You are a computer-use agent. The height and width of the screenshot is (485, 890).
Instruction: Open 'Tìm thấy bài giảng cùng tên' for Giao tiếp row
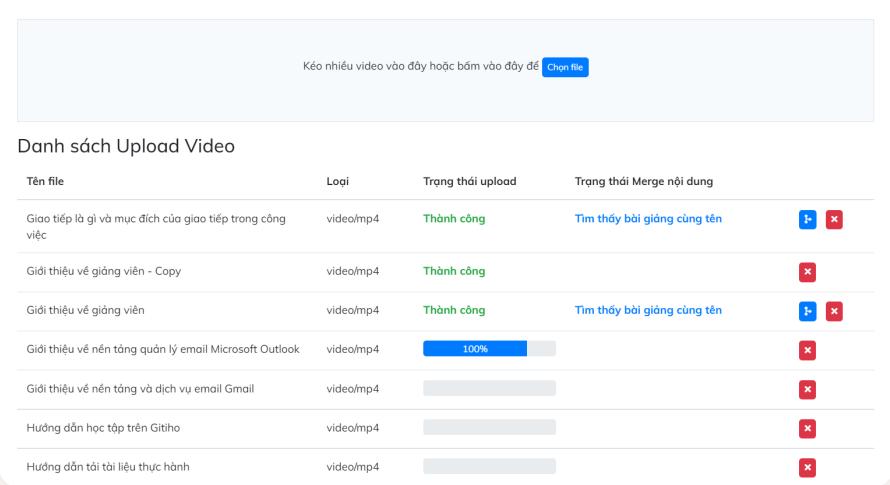[x=648, y=219]
